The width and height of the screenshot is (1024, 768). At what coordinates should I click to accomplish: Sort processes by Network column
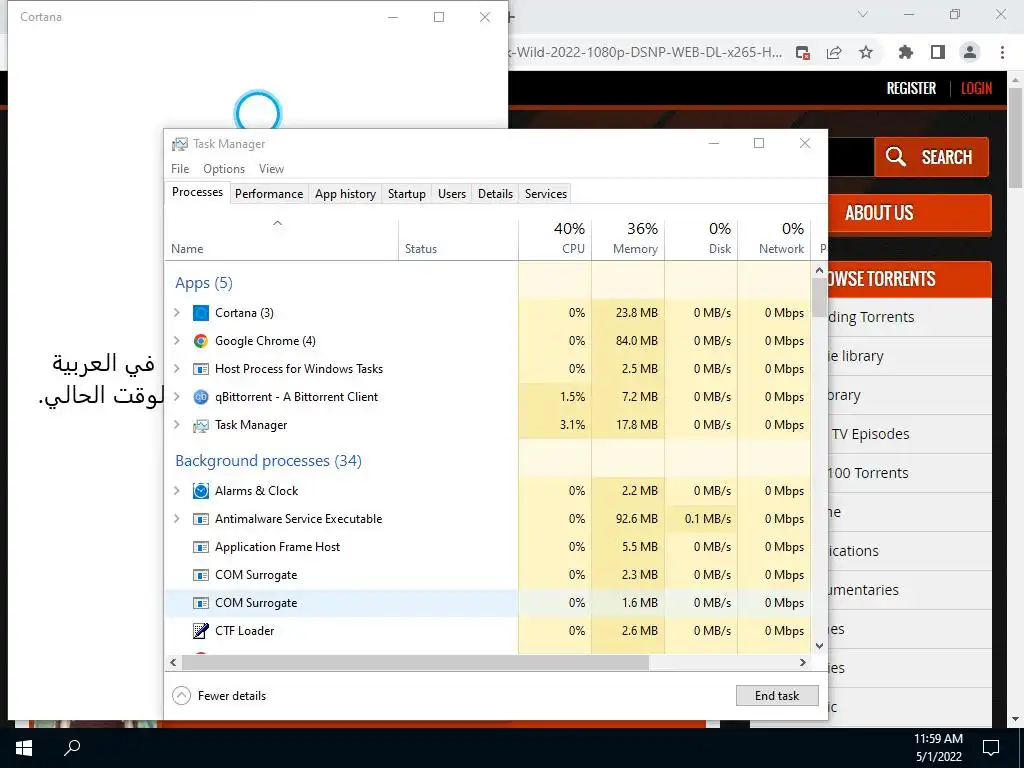tap(775, 239)
